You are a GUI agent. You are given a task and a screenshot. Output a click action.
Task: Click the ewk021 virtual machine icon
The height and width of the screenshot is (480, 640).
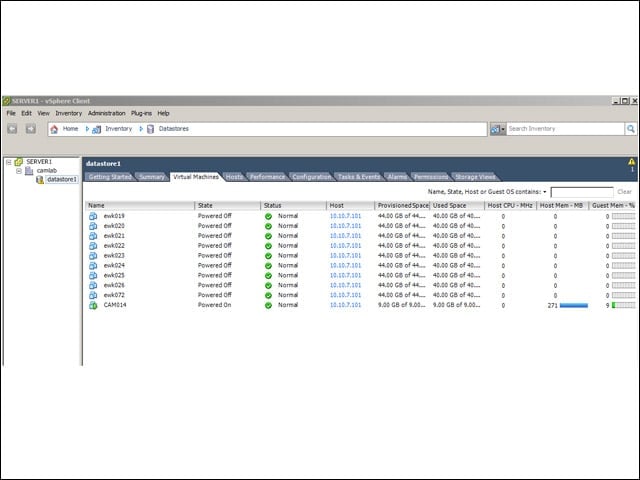pos(93,236)
